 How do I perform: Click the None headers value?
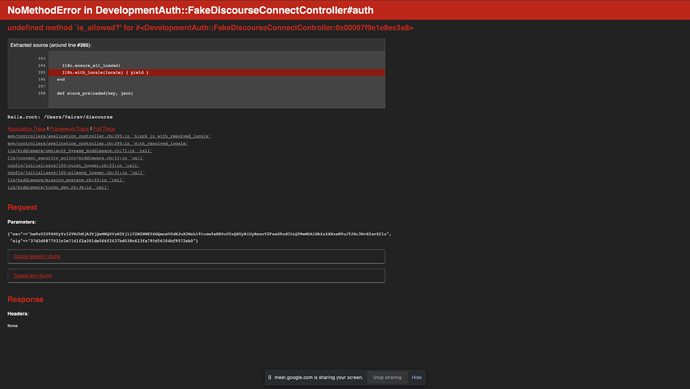click(x=13, y=326)
